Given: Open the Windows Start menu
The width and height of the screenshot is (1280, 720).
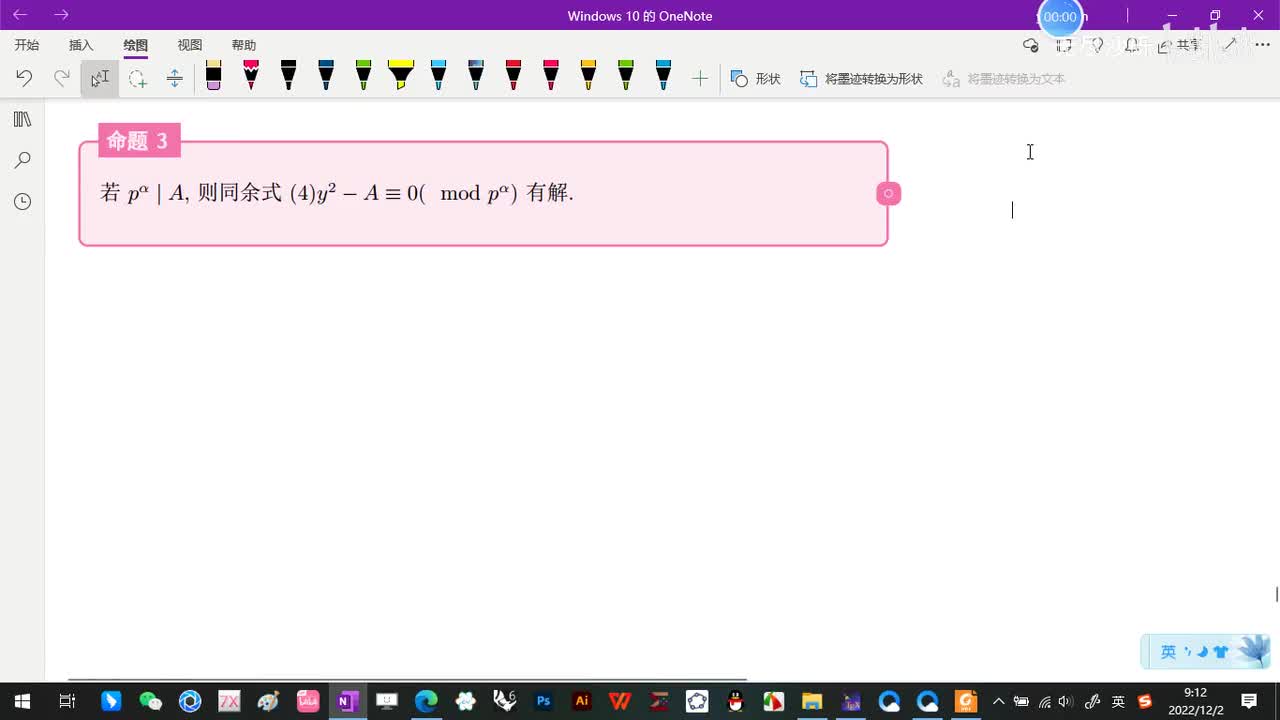Looking at the screenshot, I should [x=22, y=701].
